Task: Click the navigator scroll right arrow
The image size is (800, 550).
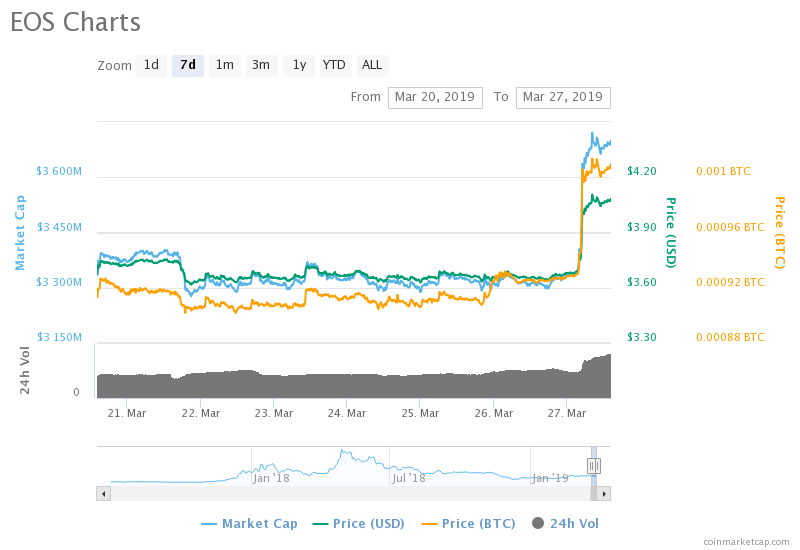Action: coord(604,493)
